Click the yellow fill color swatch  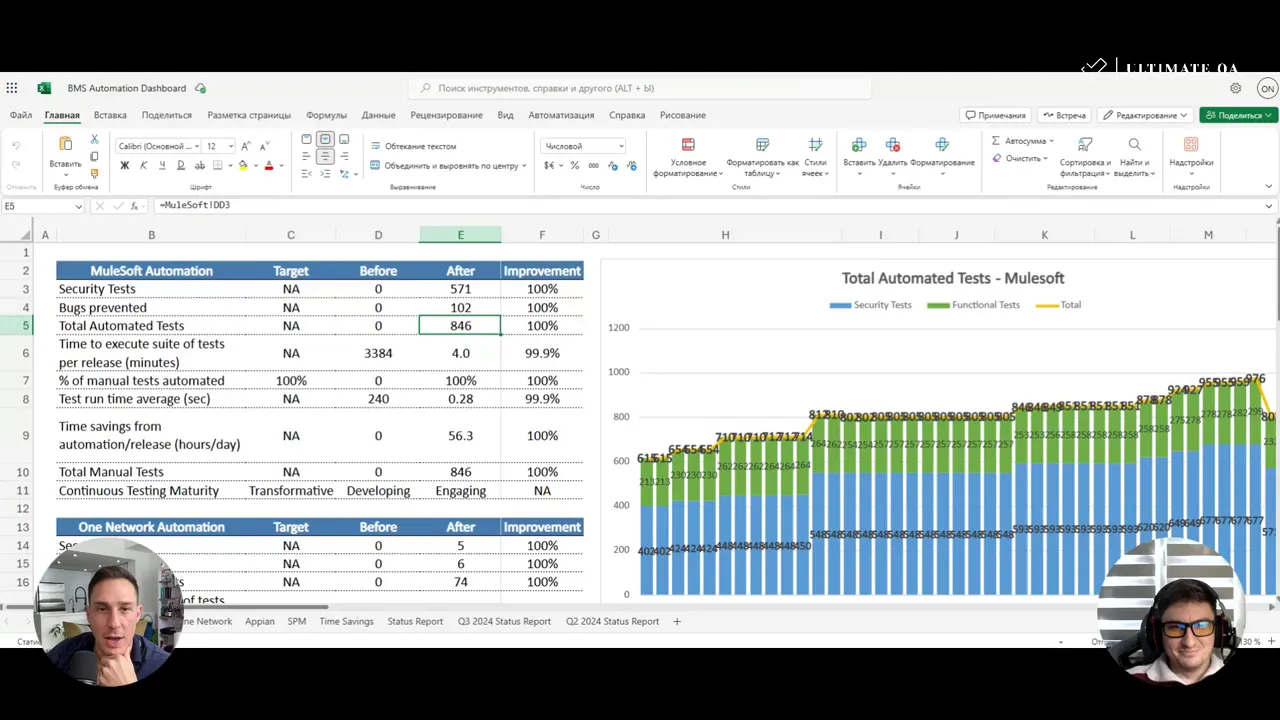(x=243, y=166)
